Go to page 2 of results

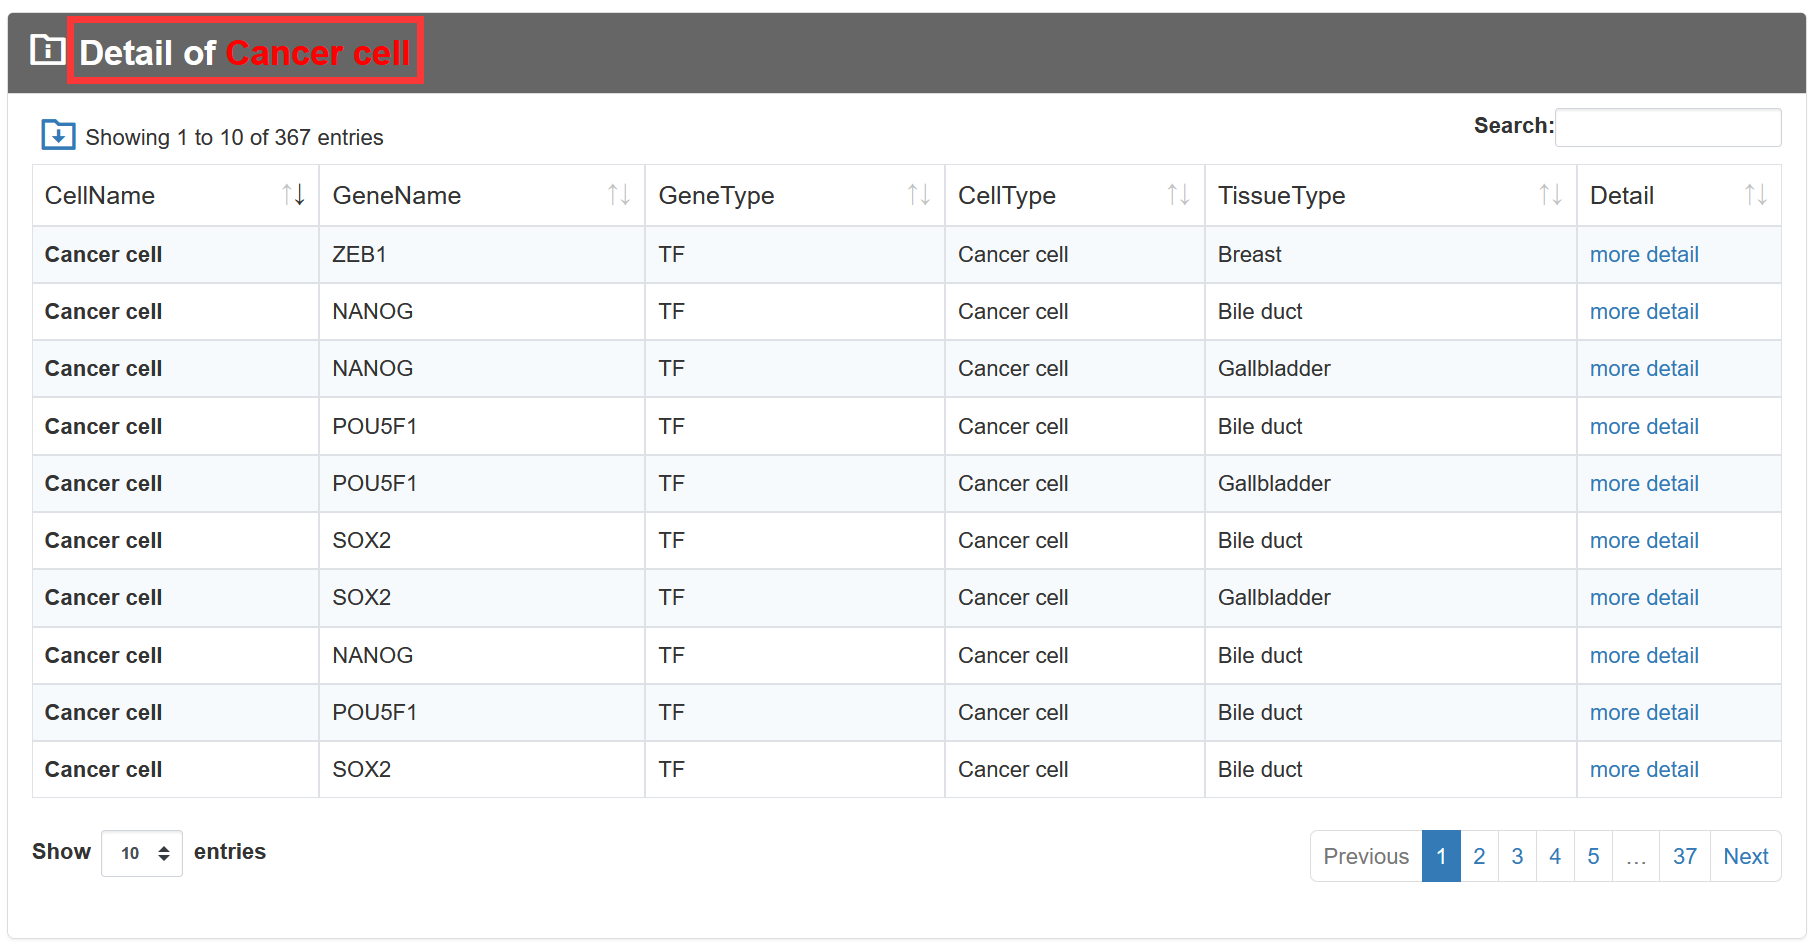tap(1479, 856)
